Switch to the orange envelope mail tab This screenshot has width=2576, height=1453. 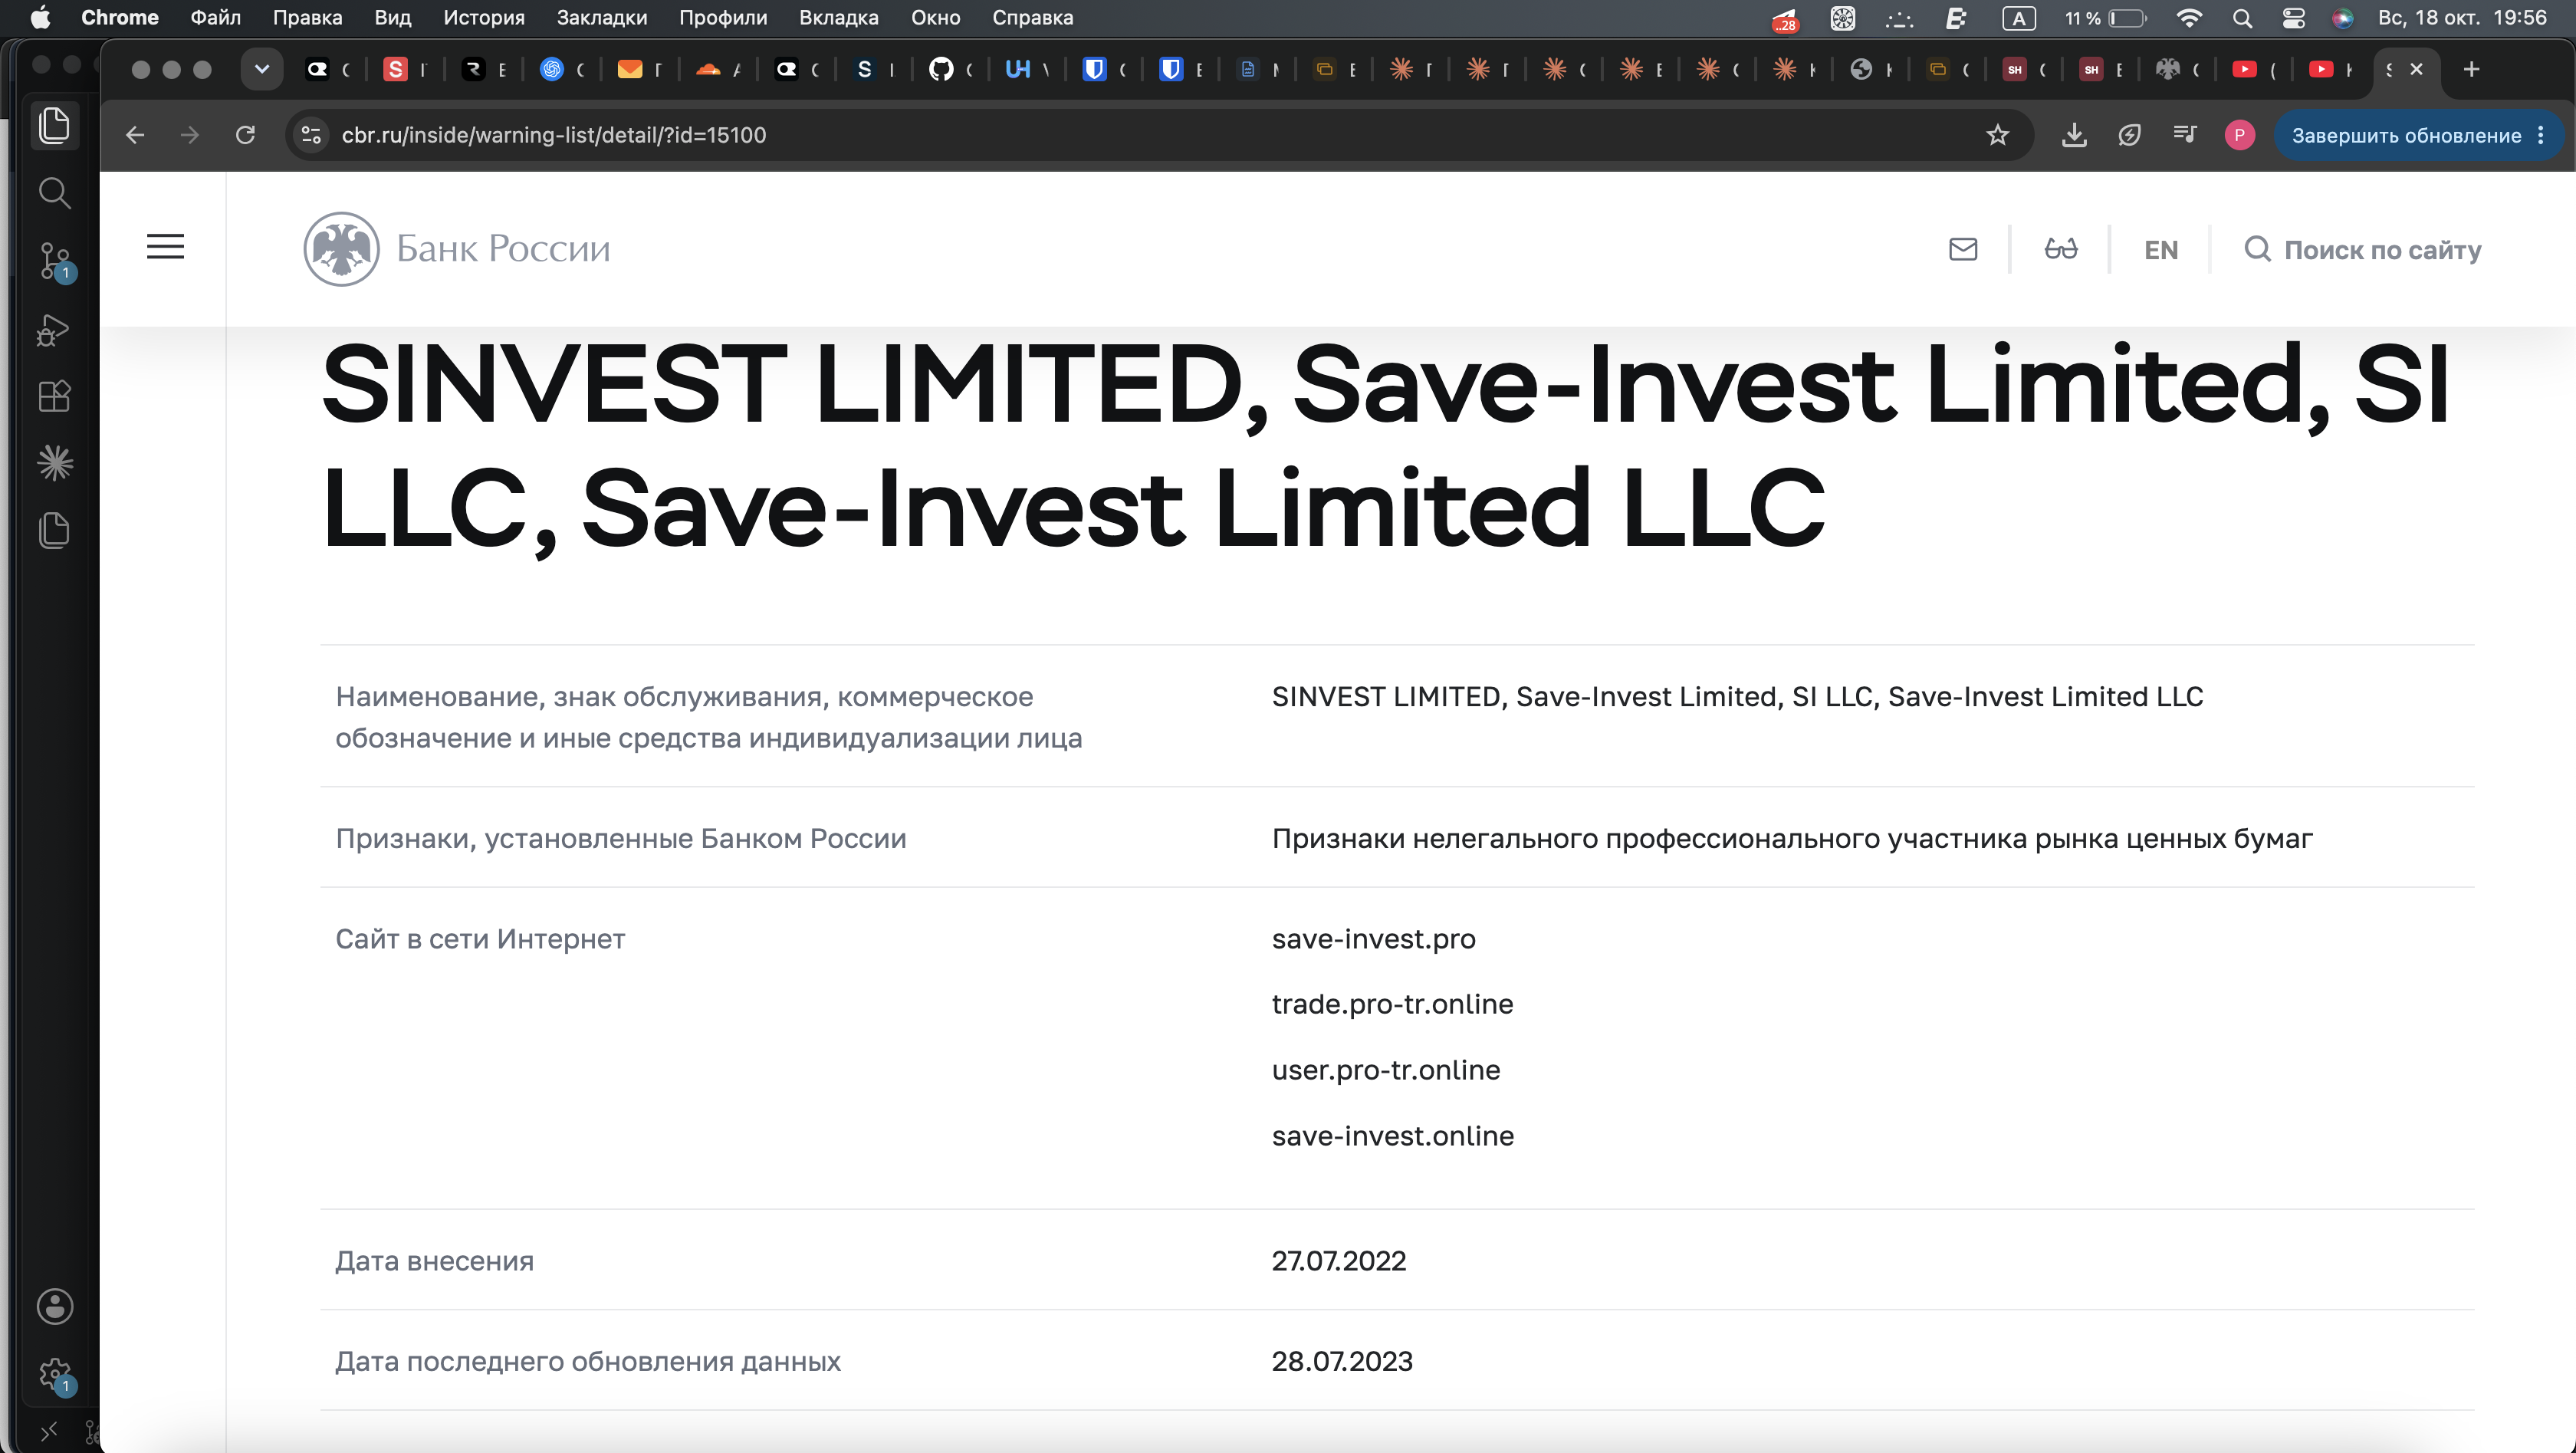point(629,69)
